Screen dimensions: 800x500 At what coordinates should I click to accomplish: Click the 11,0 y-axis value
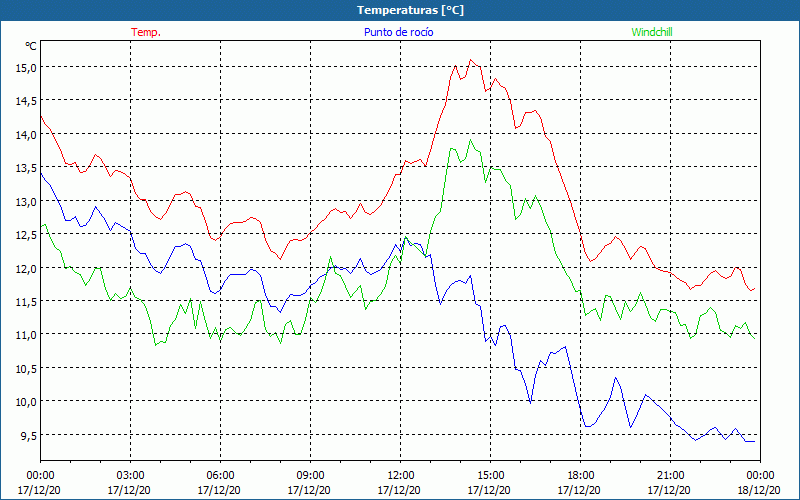click(x=27, y=335)
